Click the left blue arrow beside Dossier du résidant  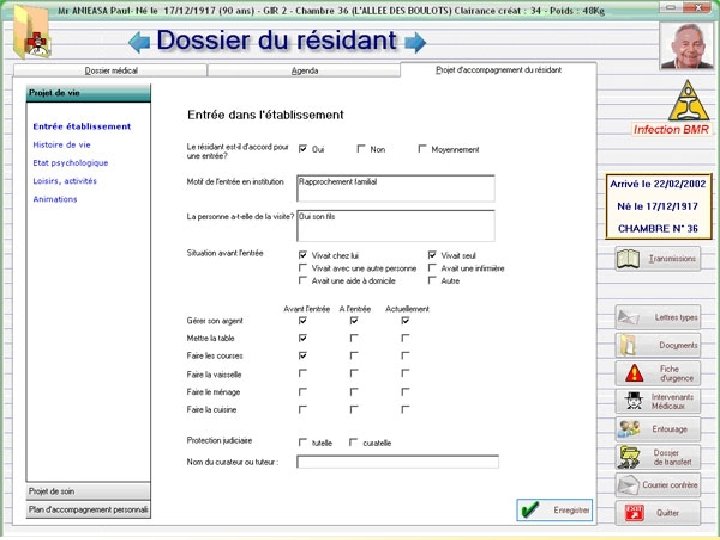[139, 42]
